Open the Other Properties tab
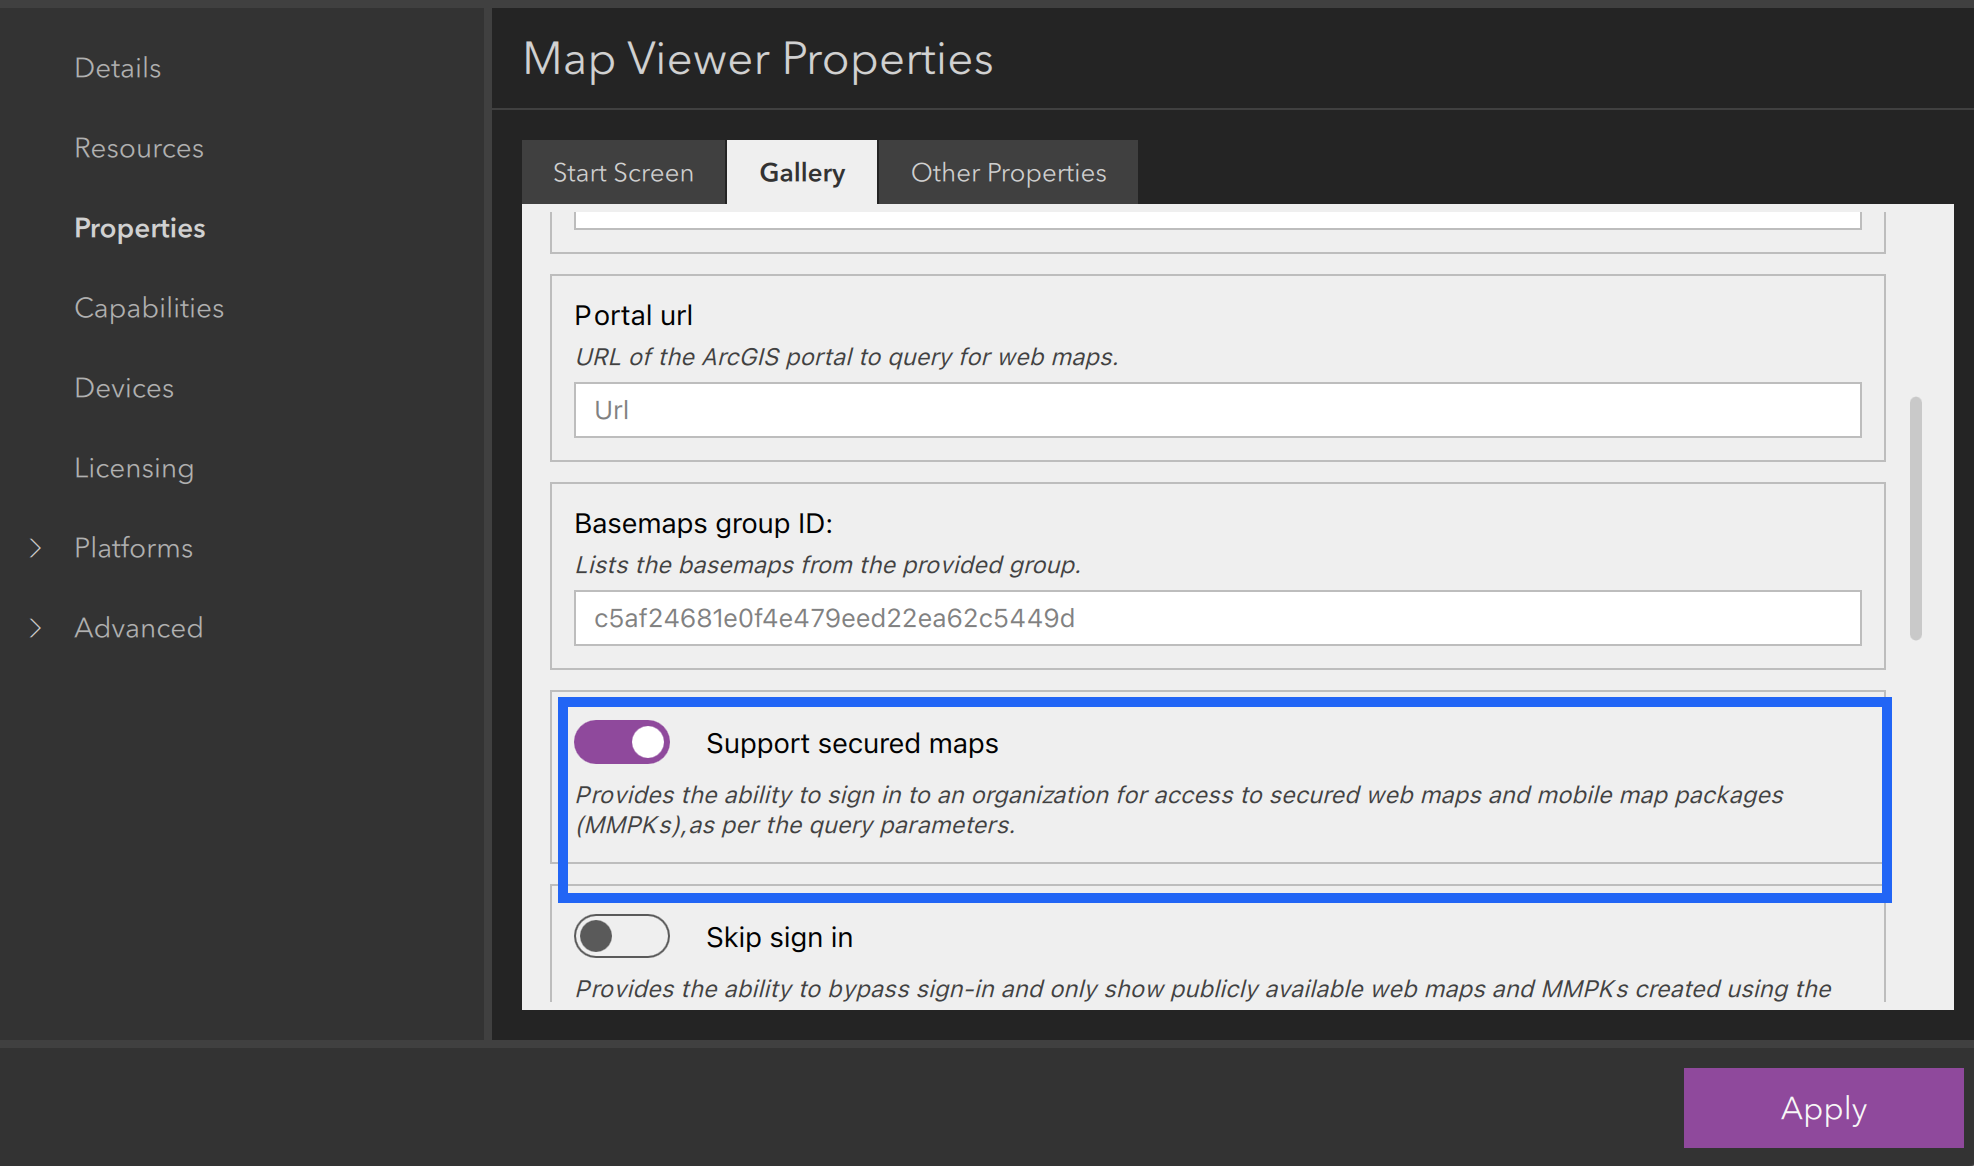The height and width of the screenshot is (1166, 1974). 1008,172
